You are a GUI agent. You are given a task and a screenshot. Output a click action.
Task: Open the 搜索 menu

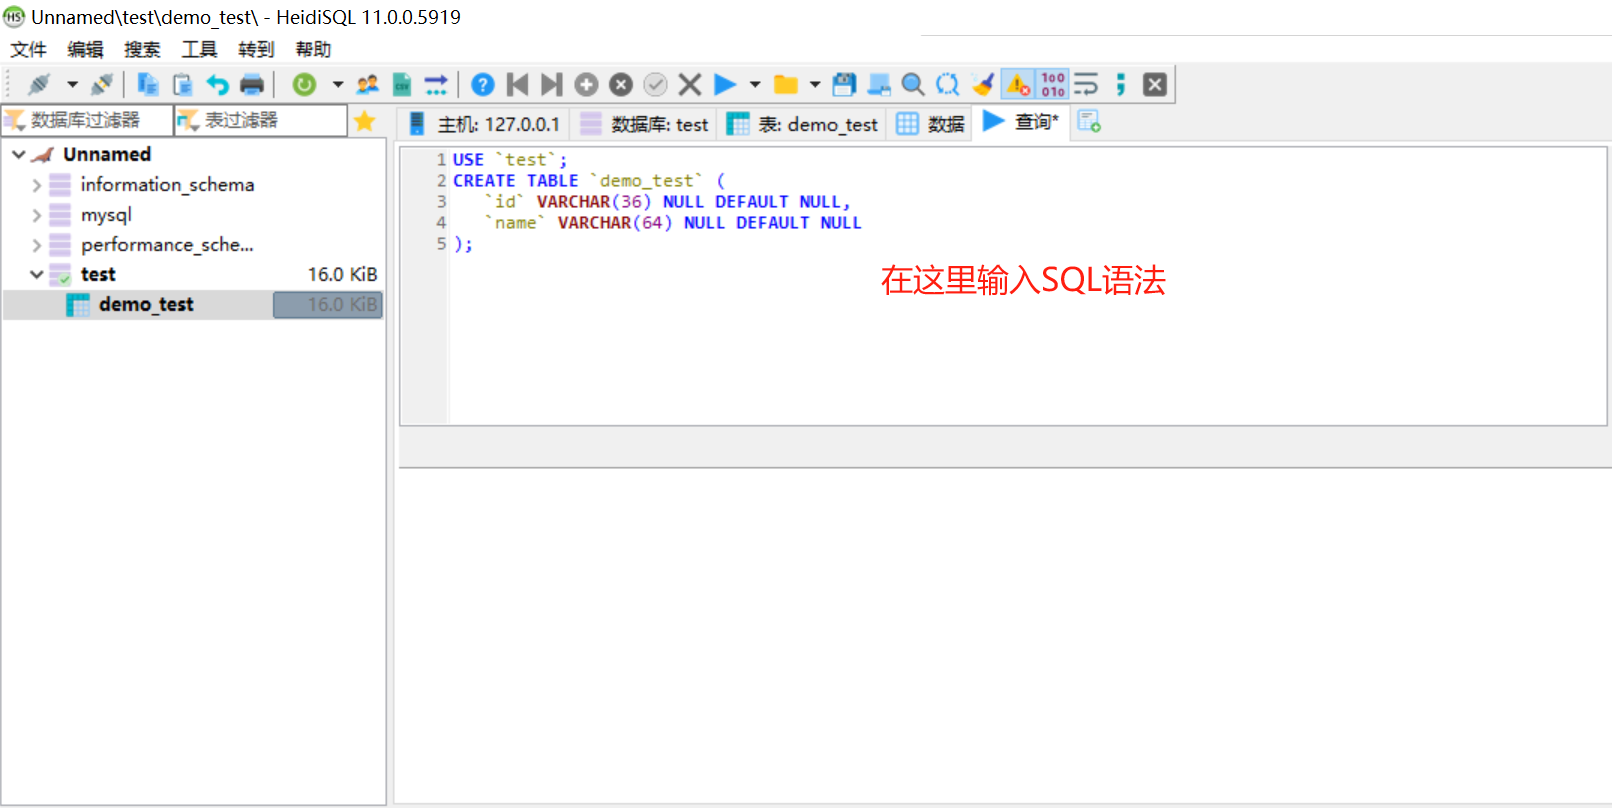click(142, 49)
